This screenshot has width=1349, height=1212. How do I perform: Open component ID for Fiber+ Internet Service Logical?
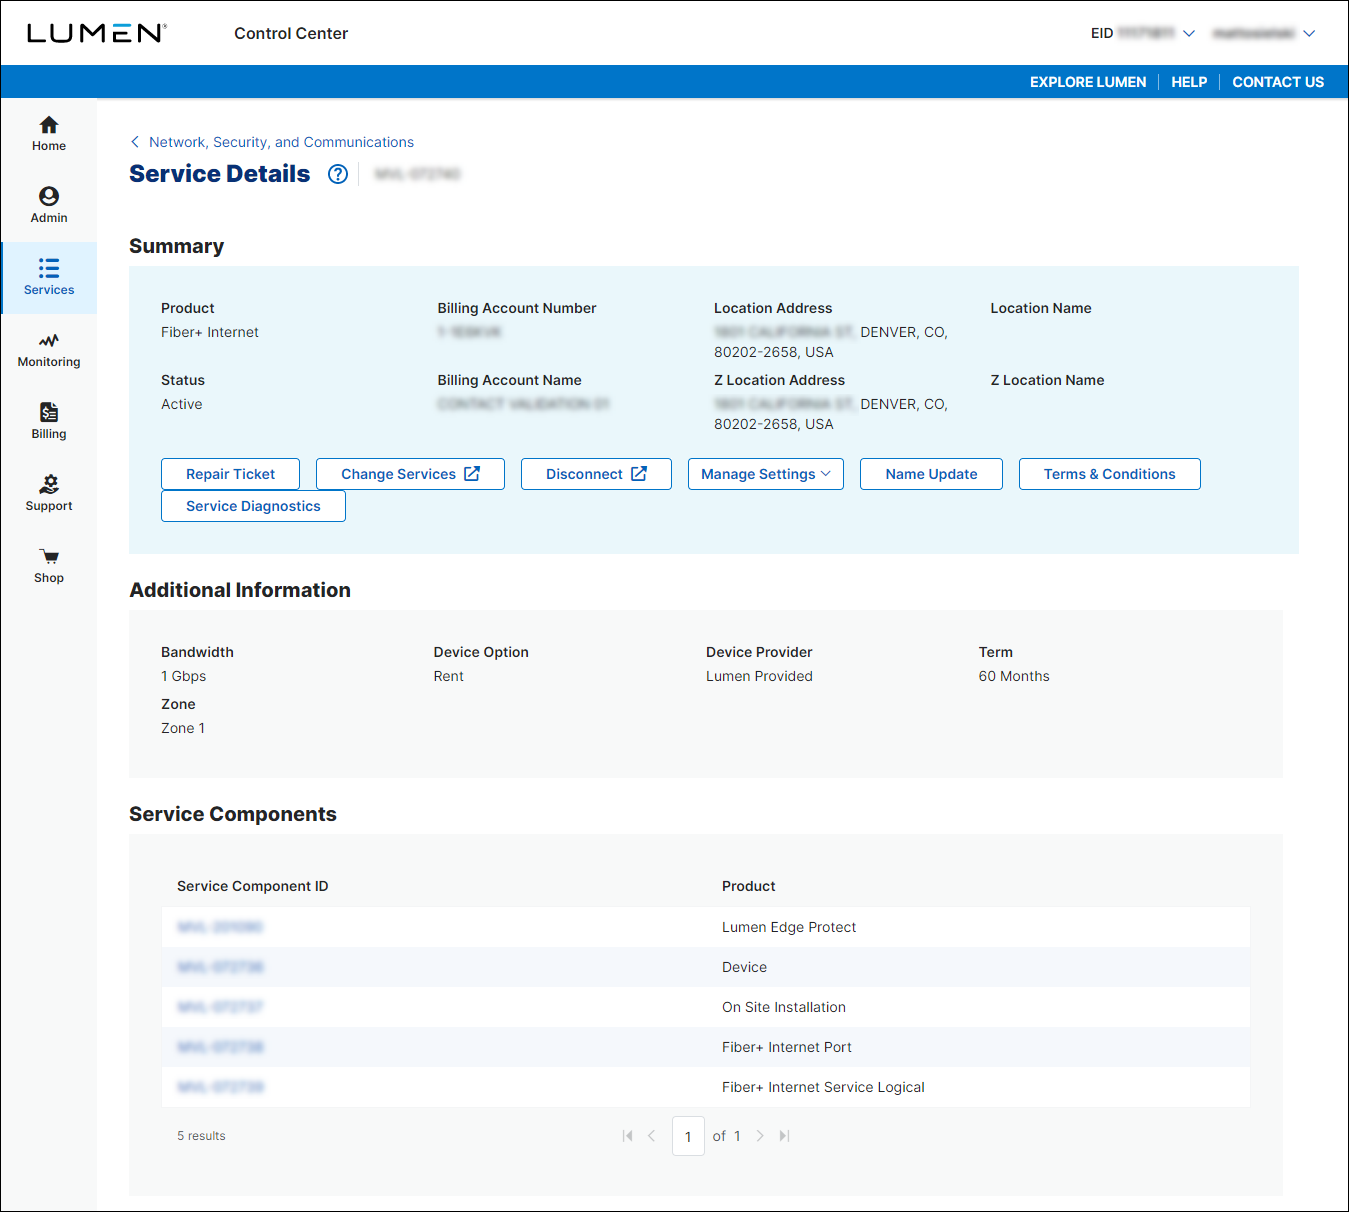(220, 1087)
